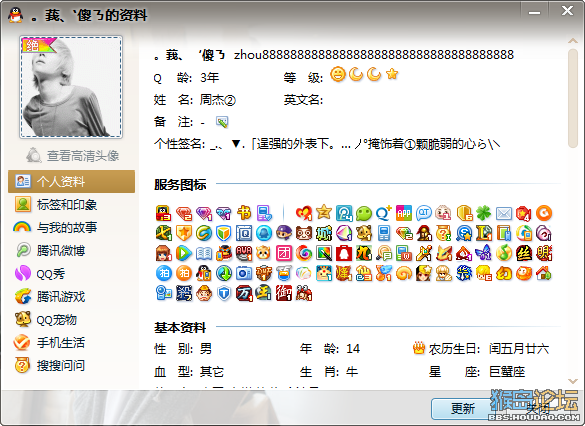
Task: Open the small house service icon
Action: [x=544, y=273]
